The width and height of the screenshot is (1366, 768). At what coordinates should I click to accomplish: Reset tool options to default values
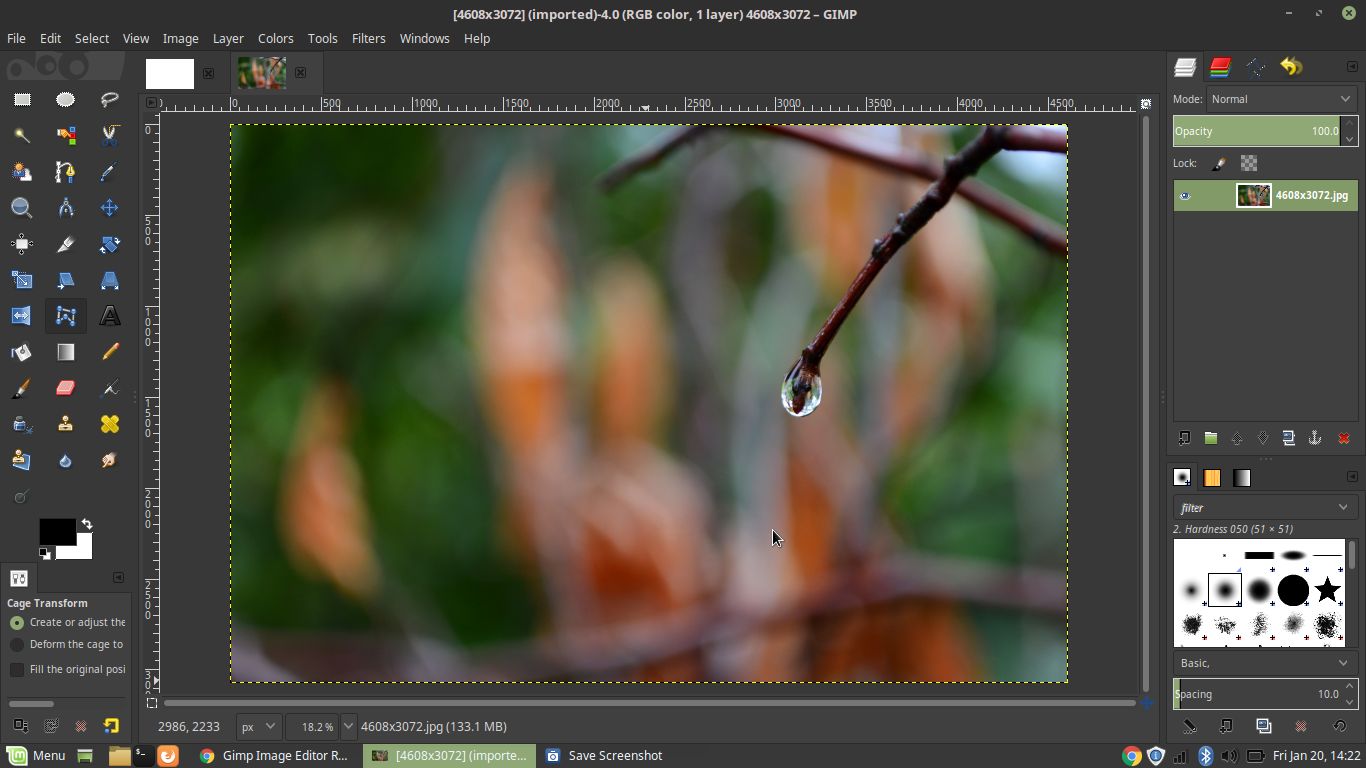pos(111,726)
